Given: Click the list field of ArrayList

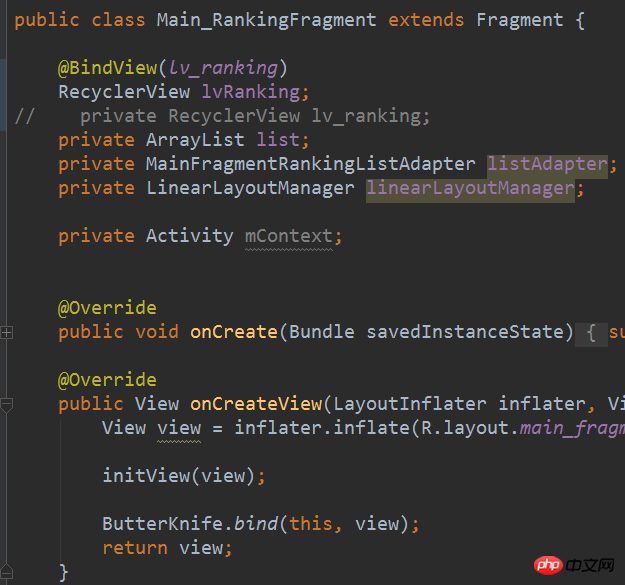Looking at the screenshot, I should (x=277, y=140).
